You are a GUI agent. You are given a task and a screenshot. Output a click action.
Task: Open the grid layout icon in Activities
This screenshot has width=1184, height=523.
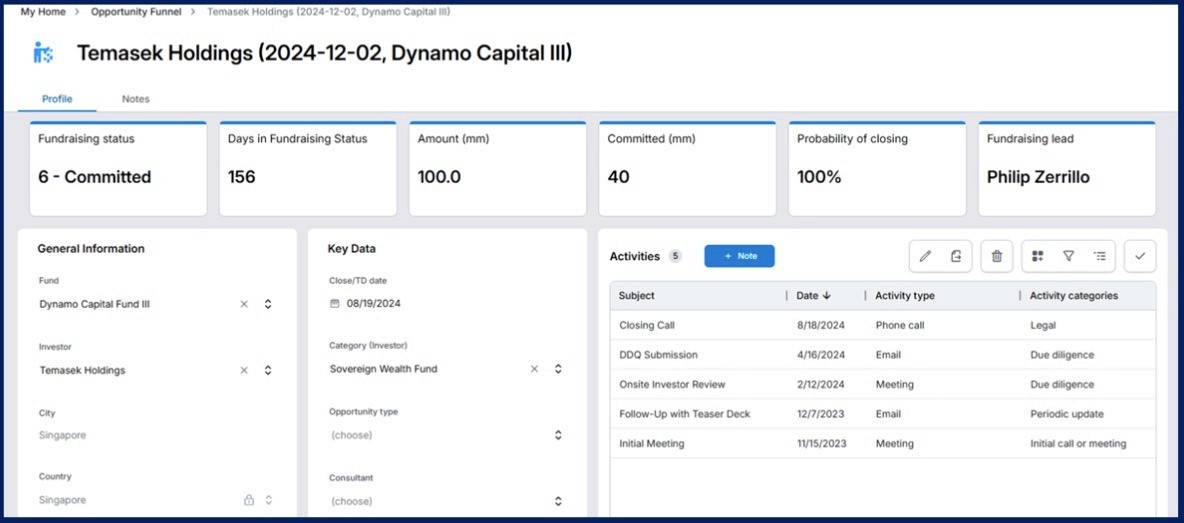[x=1038, y=256]
